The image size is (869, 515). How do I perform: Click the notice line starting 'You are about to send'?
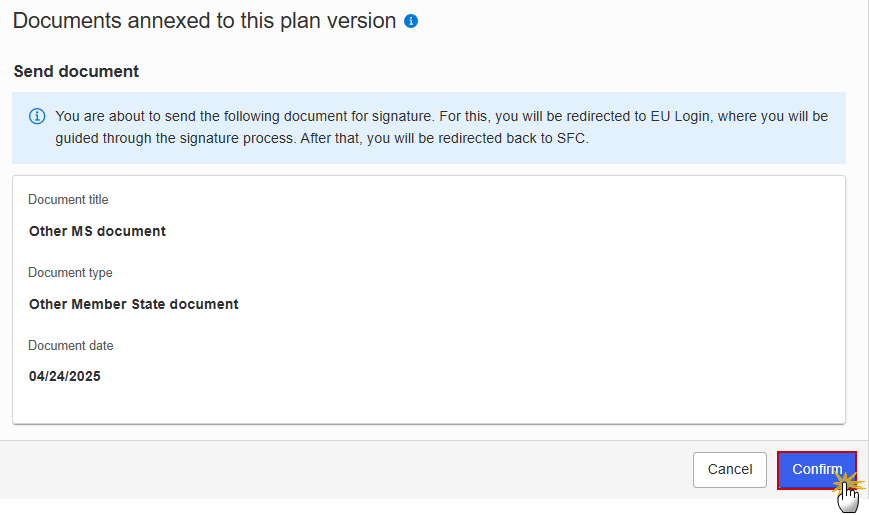pyautogui.click(x=442, y=116)
